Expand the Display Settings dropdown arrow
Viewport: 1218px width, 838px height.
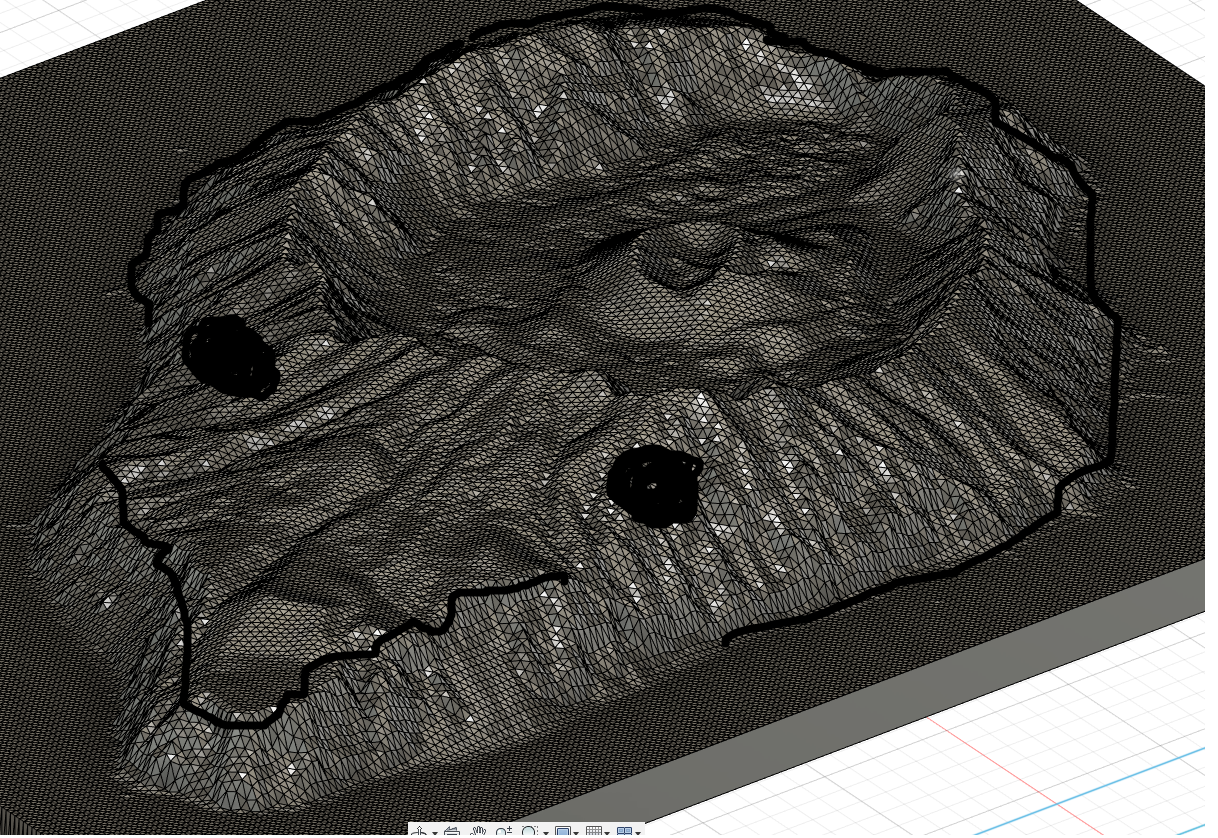click(576, 833)
